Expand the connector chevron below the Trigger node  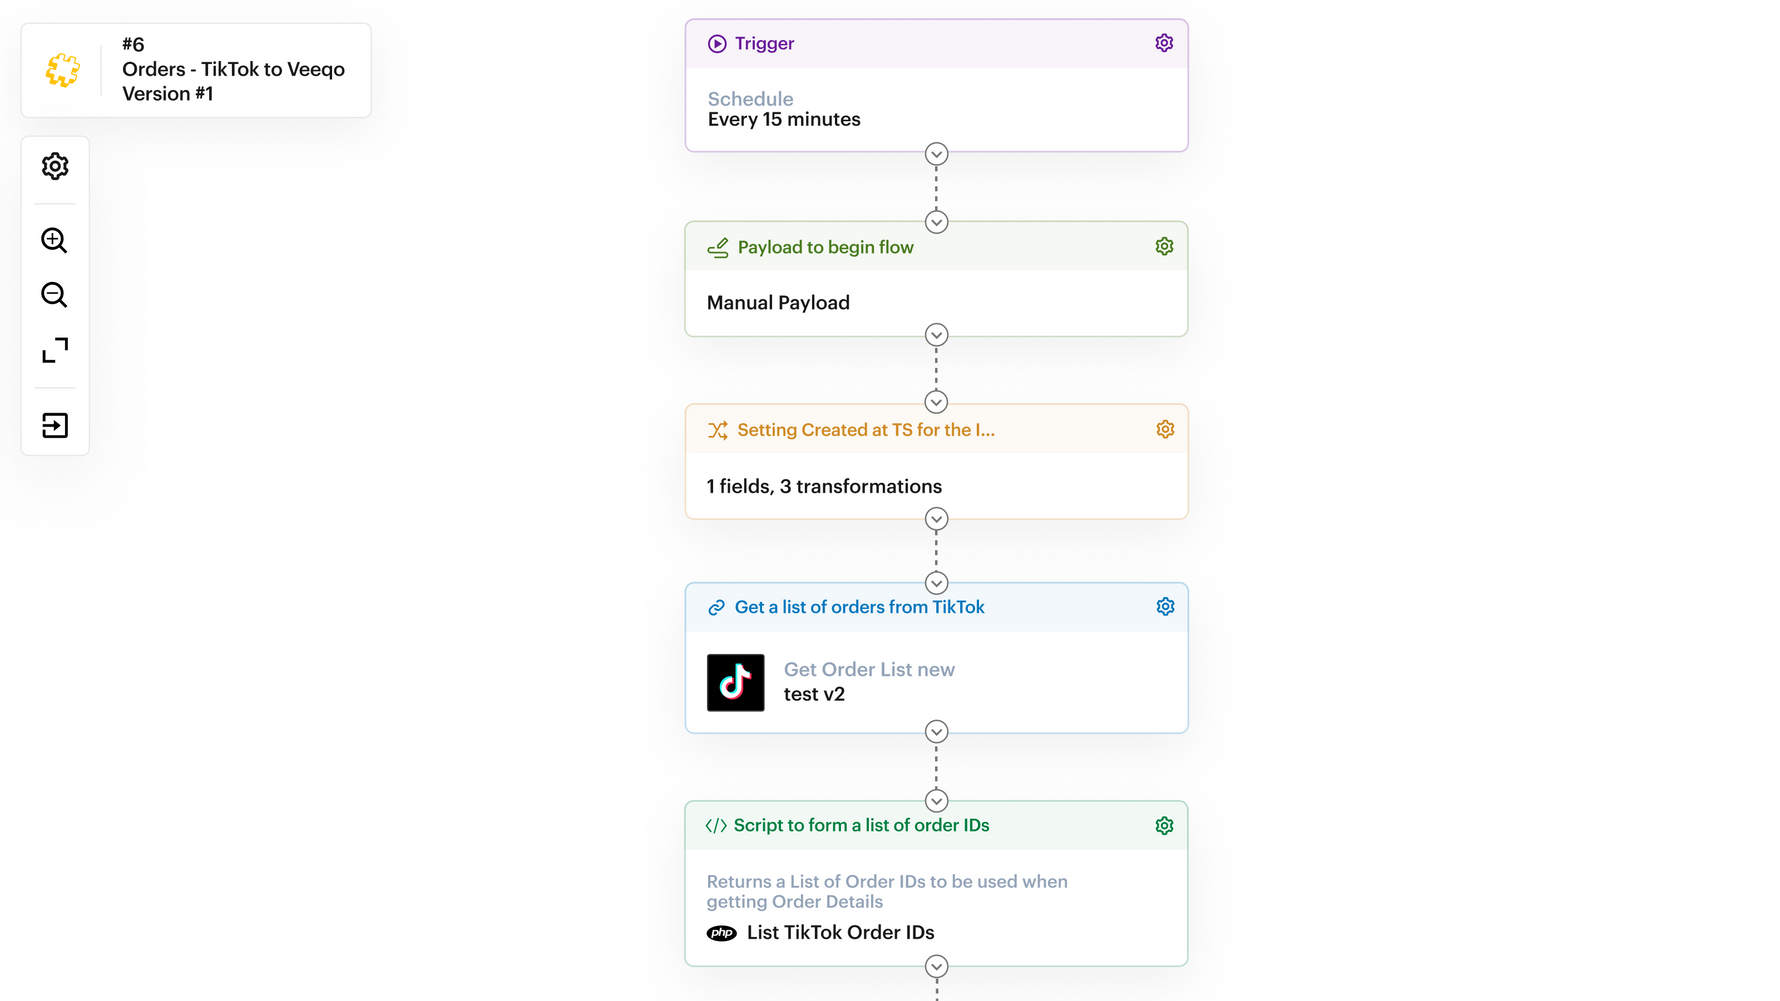click(x=936, y=154)
